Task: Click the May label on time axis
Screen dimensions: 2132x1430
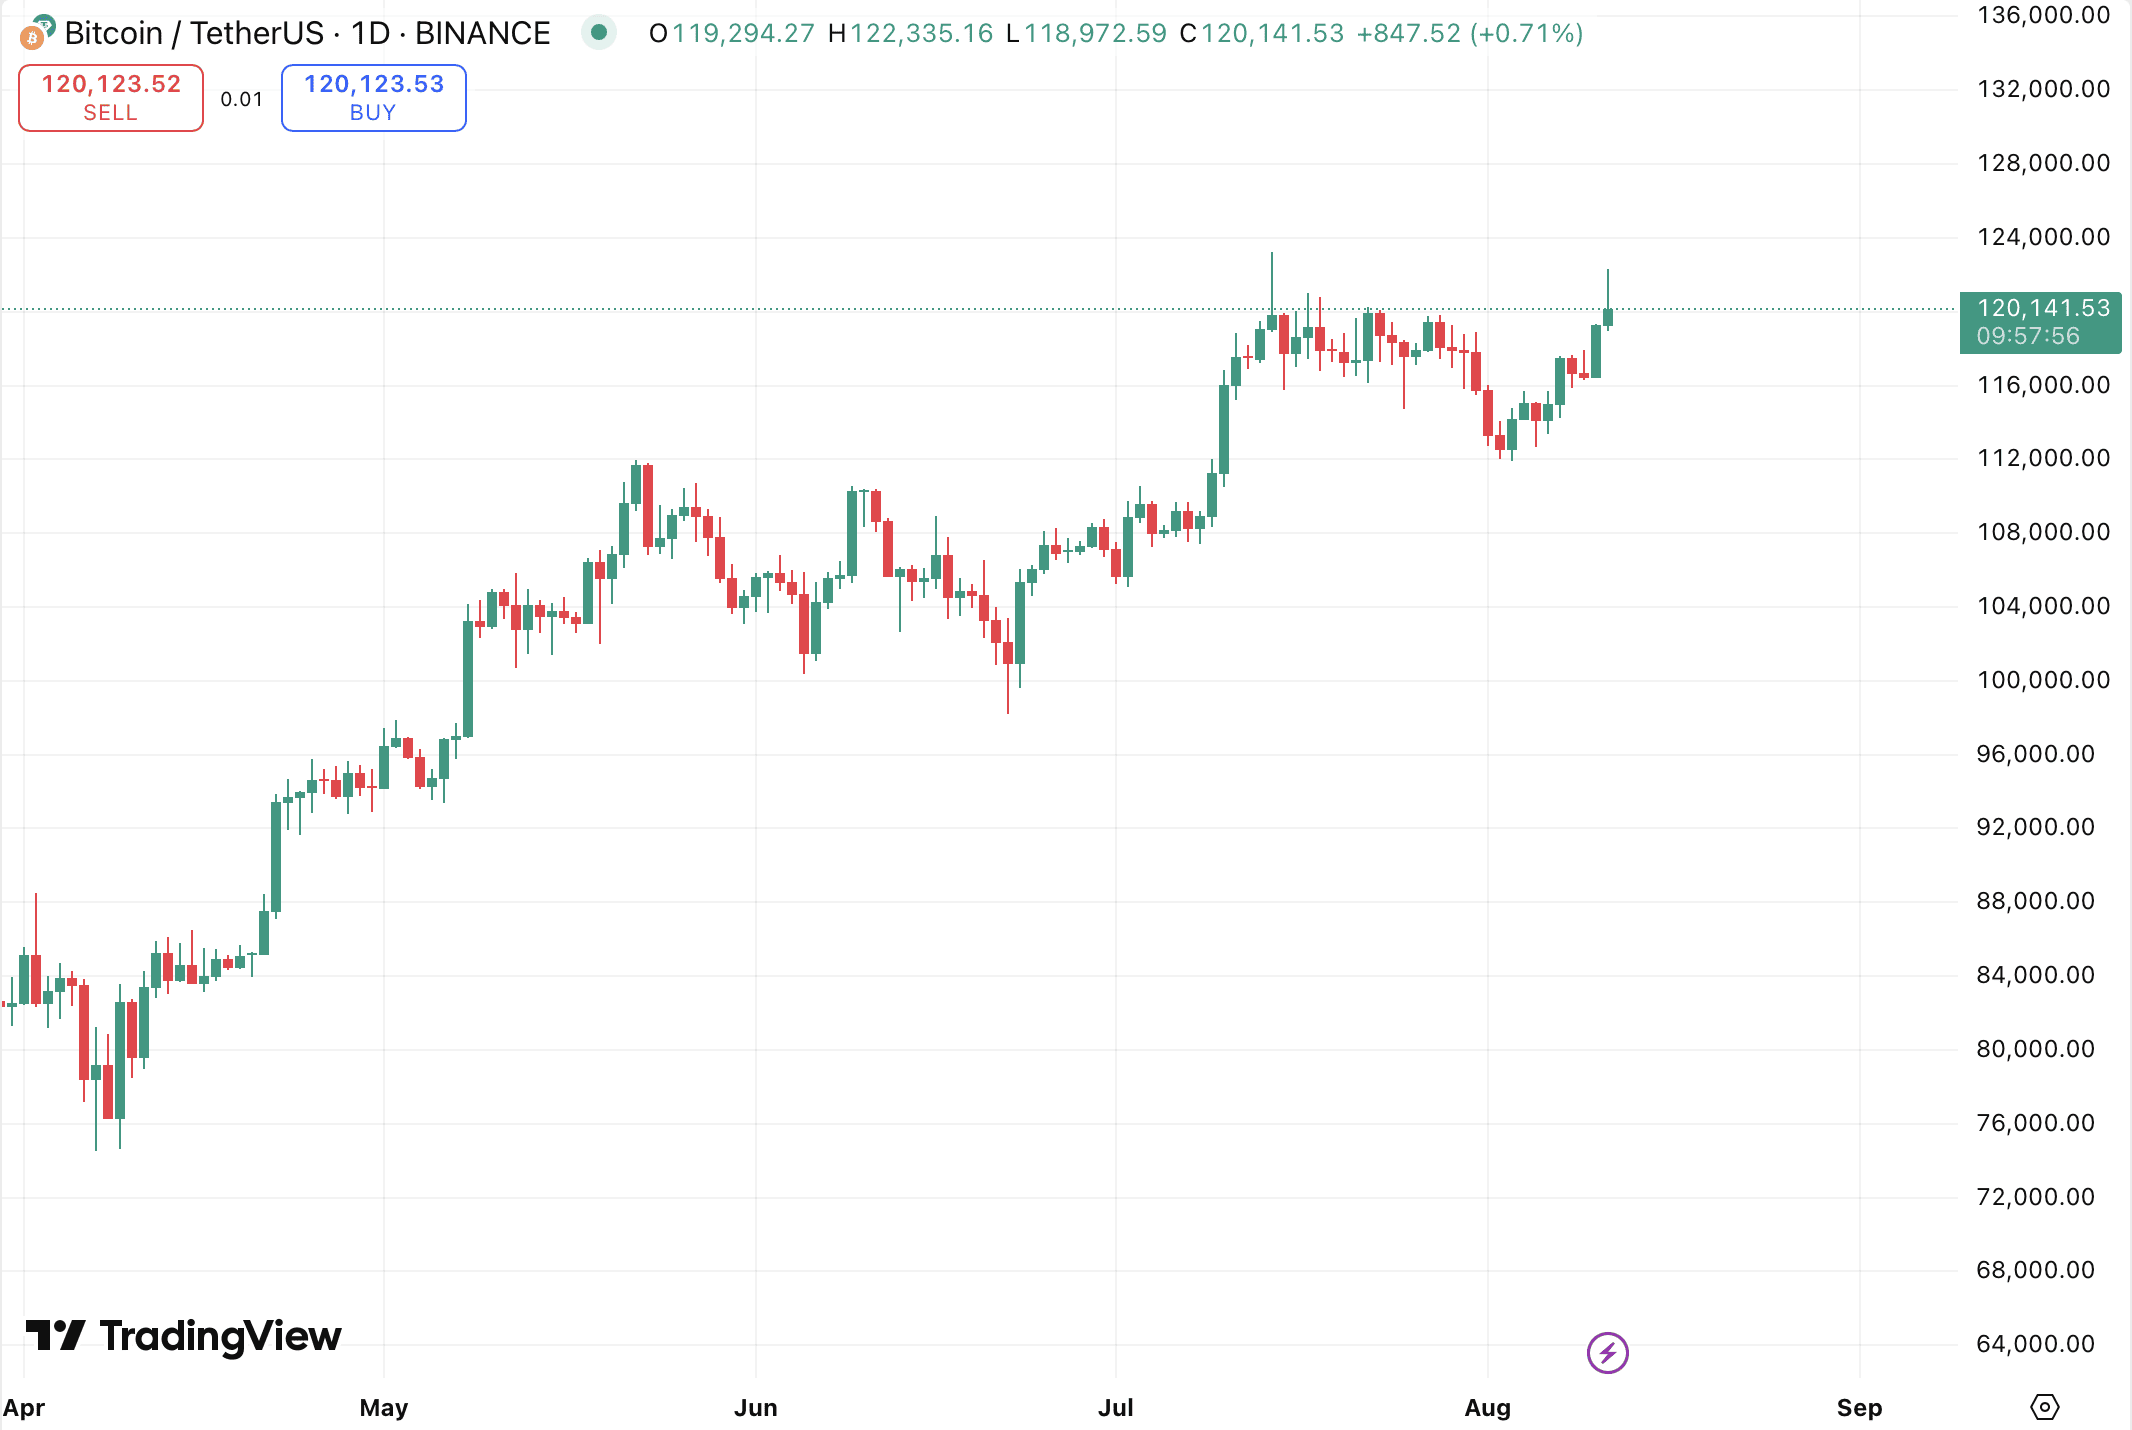Action: (383, 1408)
